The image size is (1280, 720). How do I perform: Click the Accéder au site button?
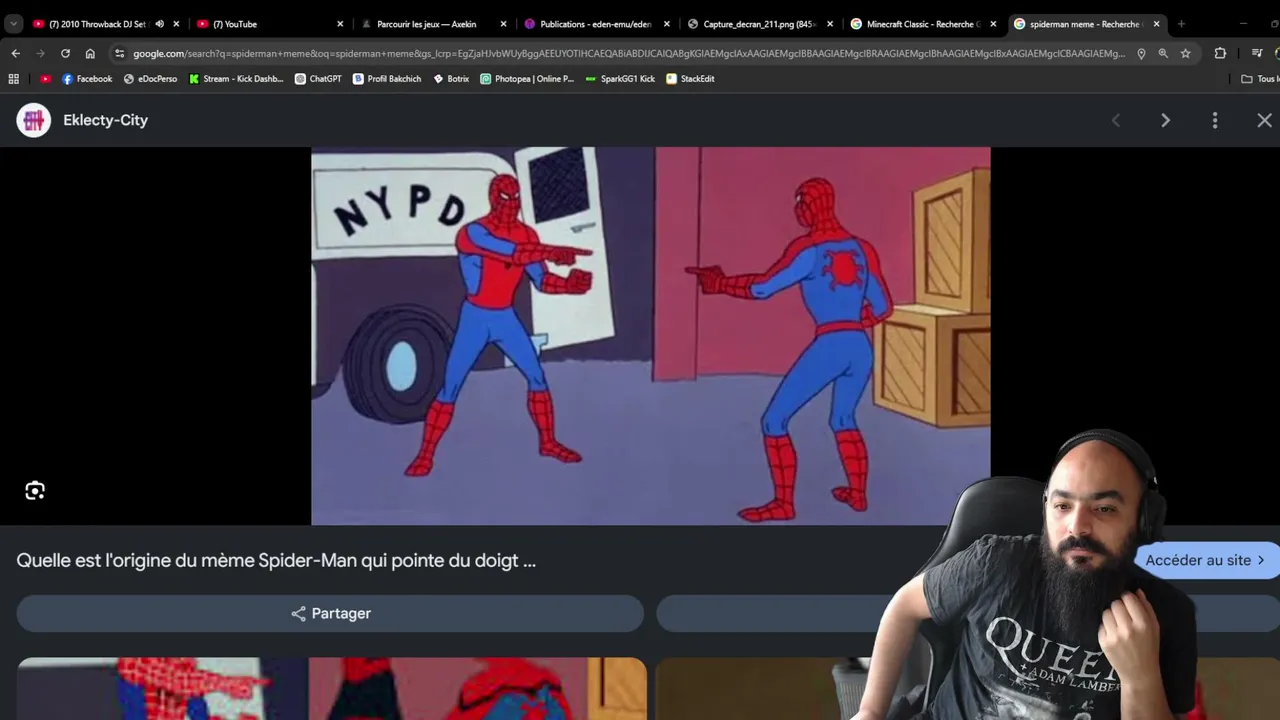(x=1205, y=560)
